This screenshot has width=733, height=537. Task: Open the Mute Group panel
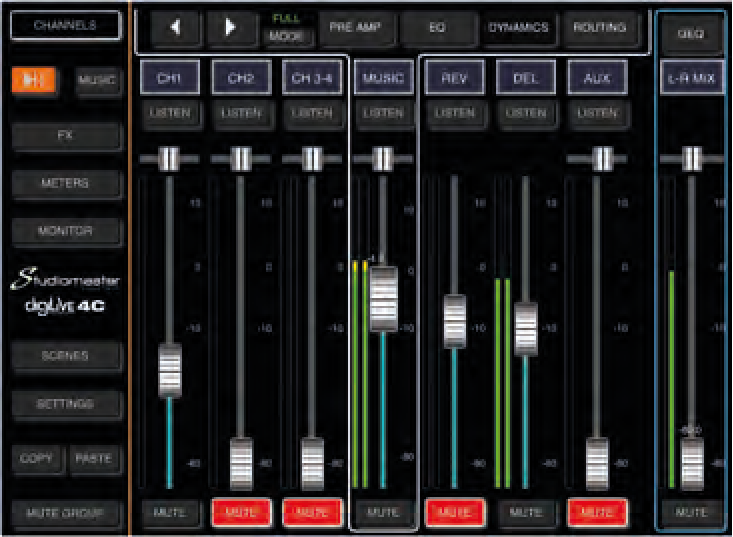(65, 514)
